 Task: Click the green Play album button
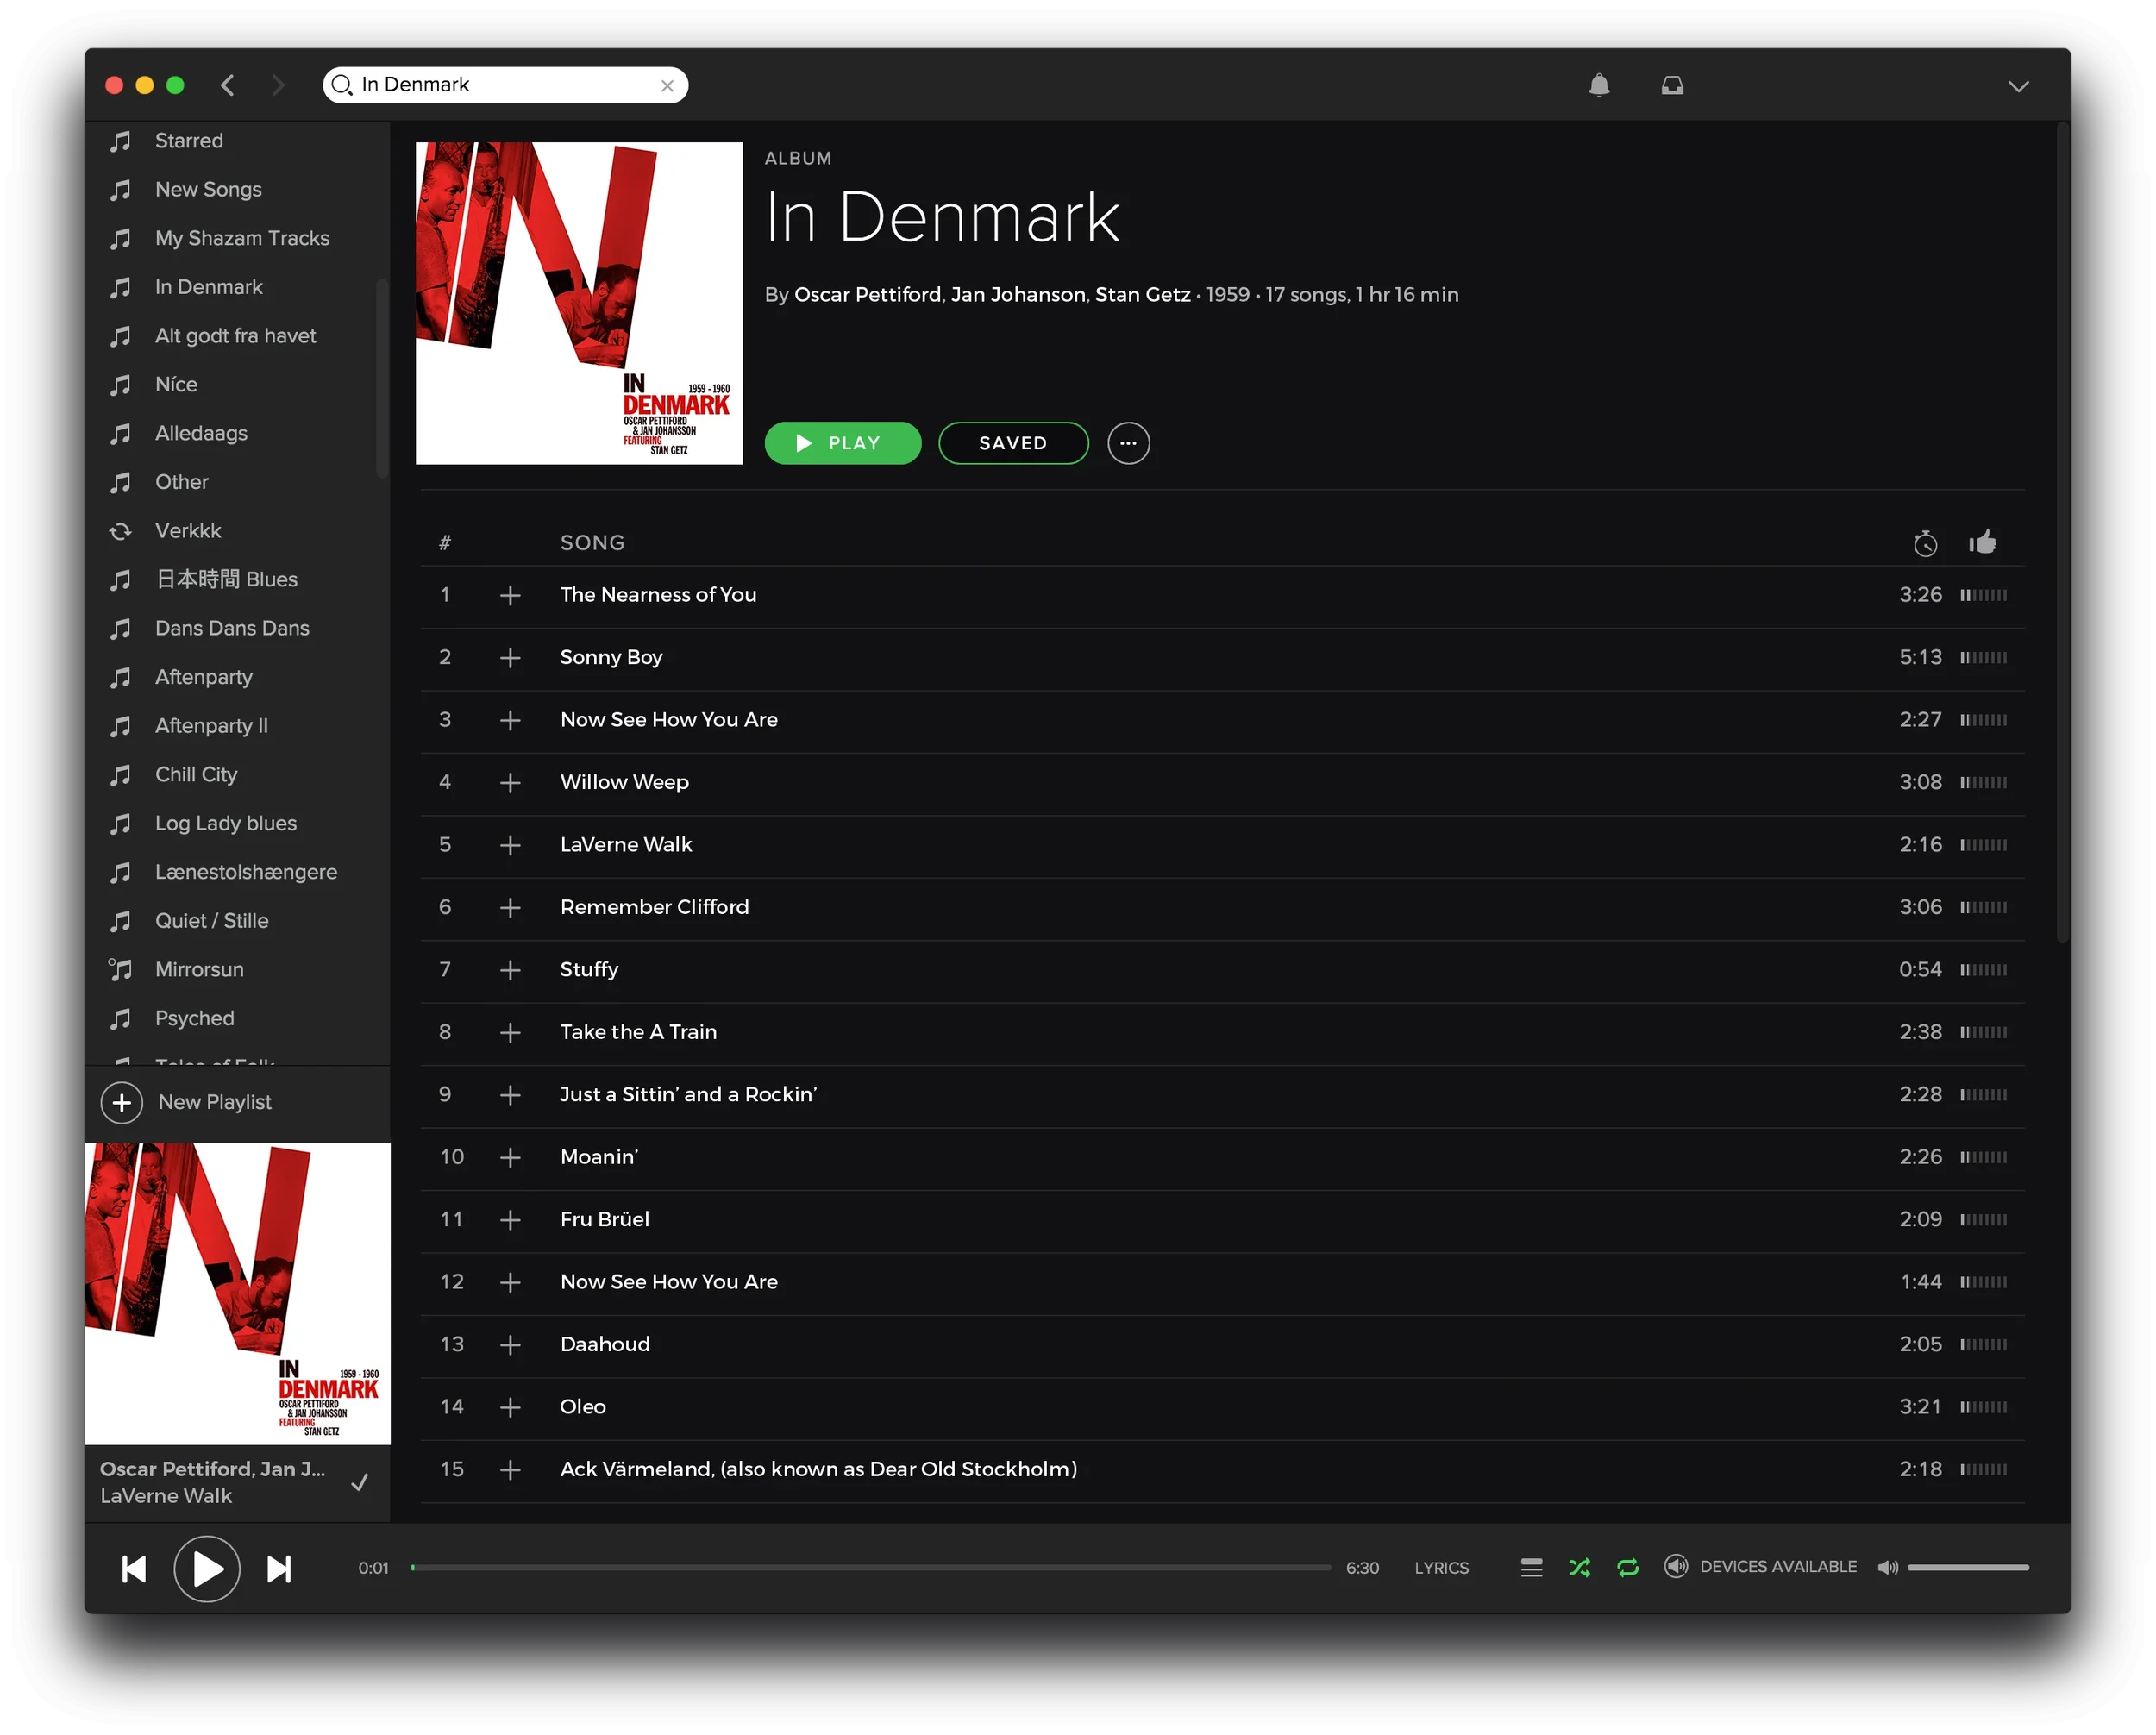(842, 443)
